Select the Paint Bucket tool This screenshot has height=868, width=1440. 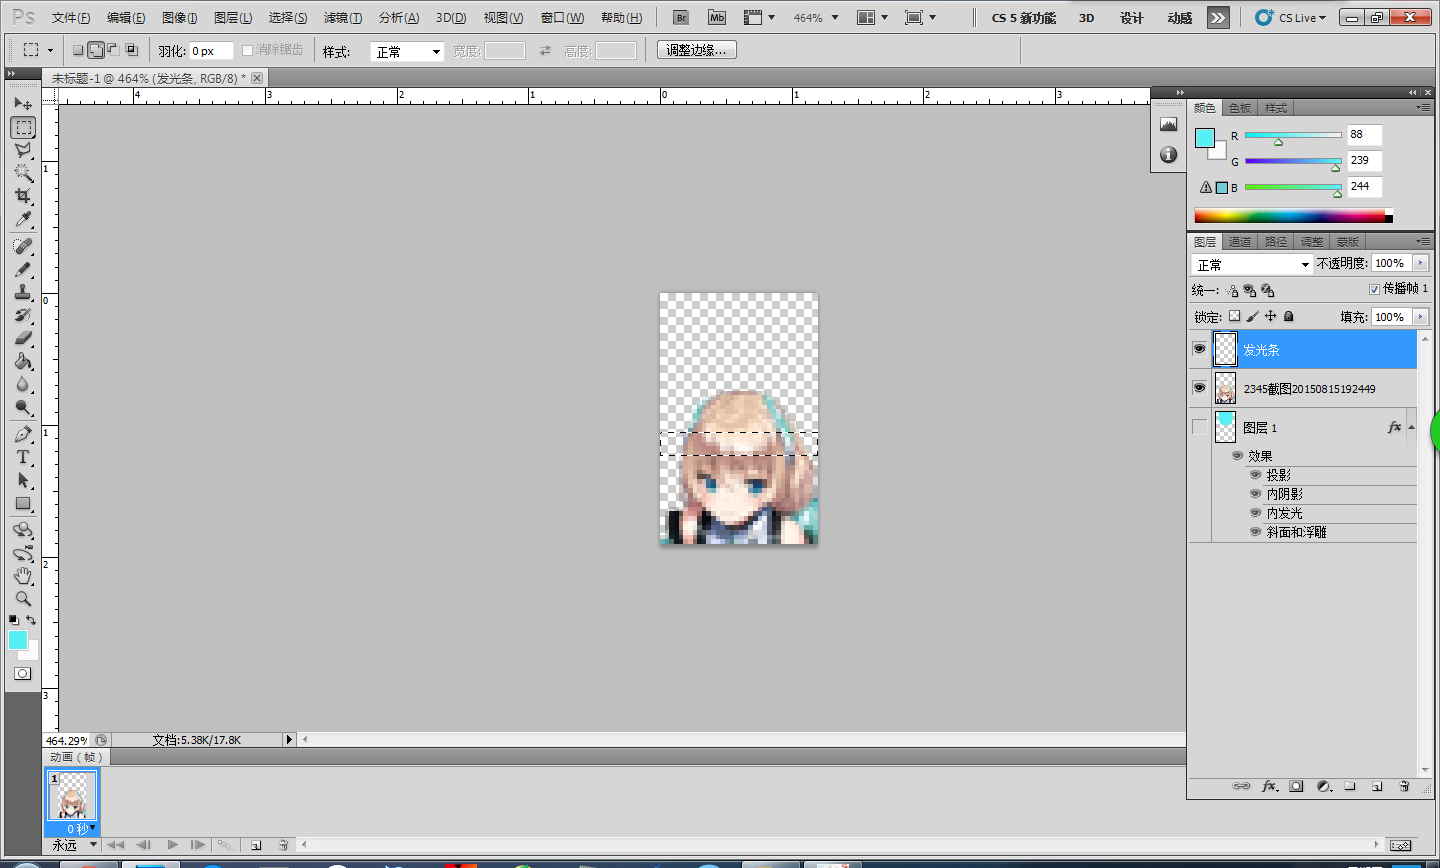(x=23, y=361)
